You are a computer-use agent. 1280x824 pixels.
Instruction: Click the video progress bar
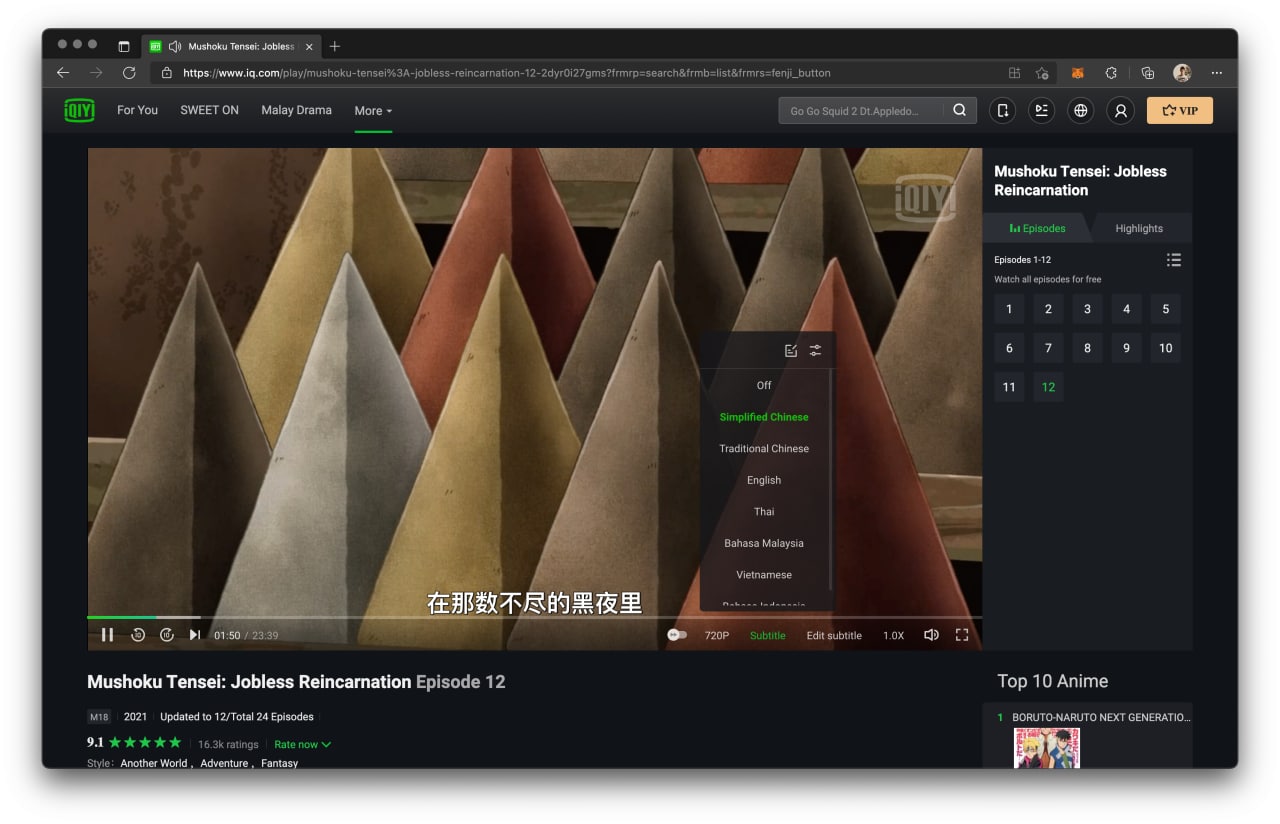535,617
